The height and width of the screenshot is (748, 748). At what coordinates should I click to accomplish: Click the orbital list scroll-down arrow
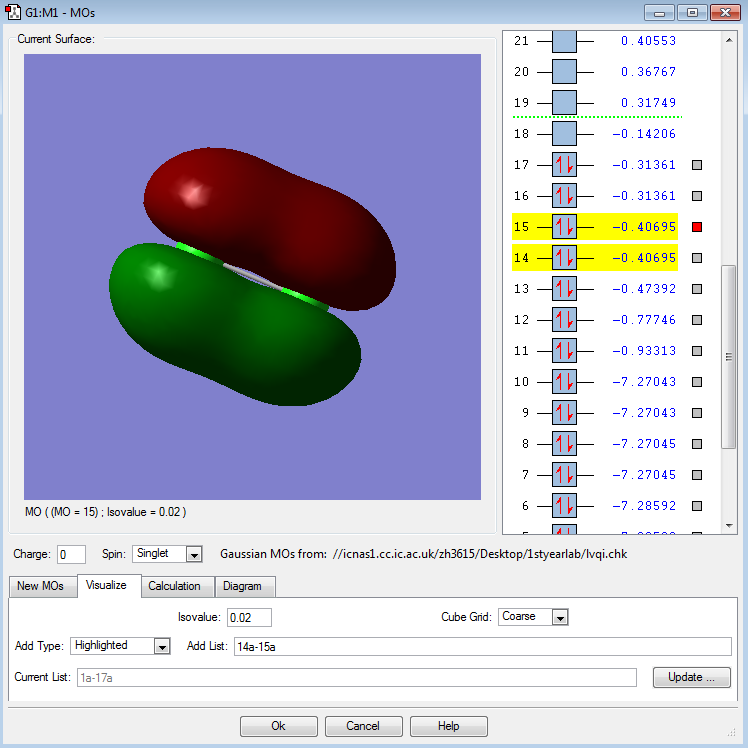tap(728, 526)
